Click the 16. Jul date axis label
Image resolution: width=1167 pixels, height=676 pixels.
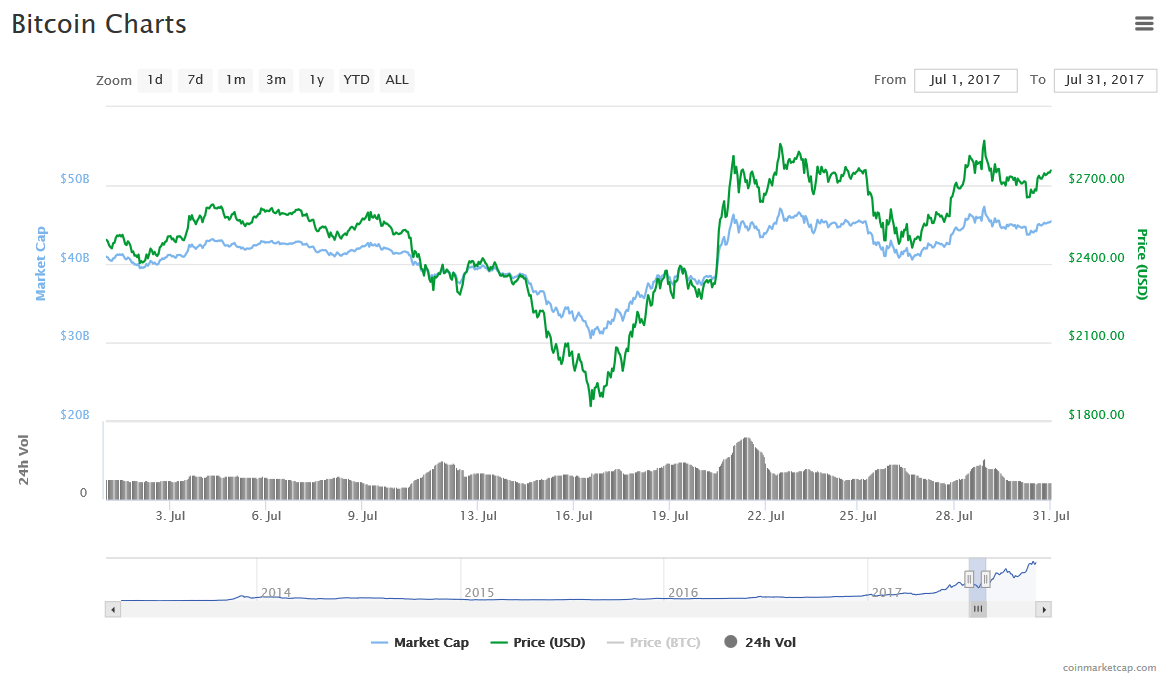pos(574,516)
